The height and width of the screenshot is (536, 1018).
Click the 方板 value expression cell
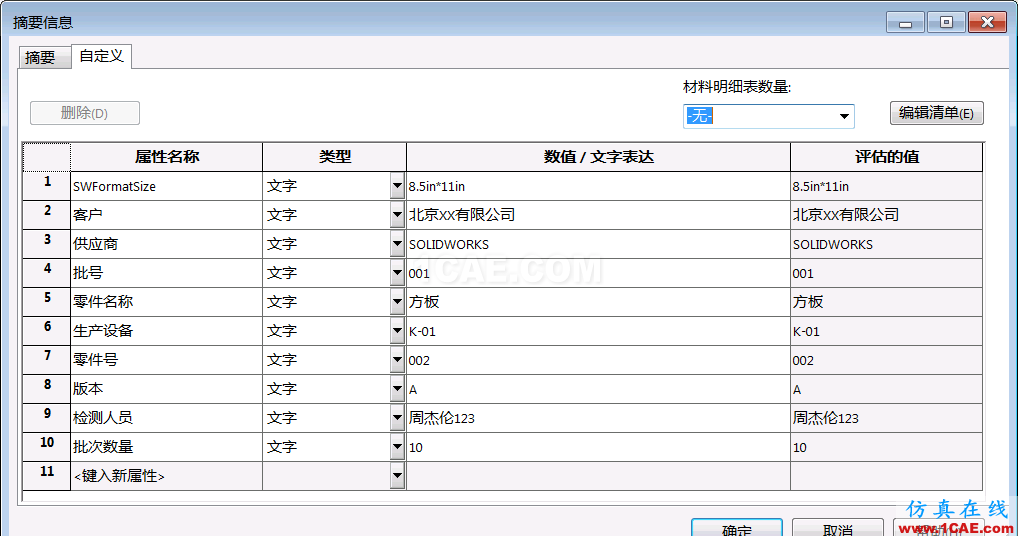point(598,302)
